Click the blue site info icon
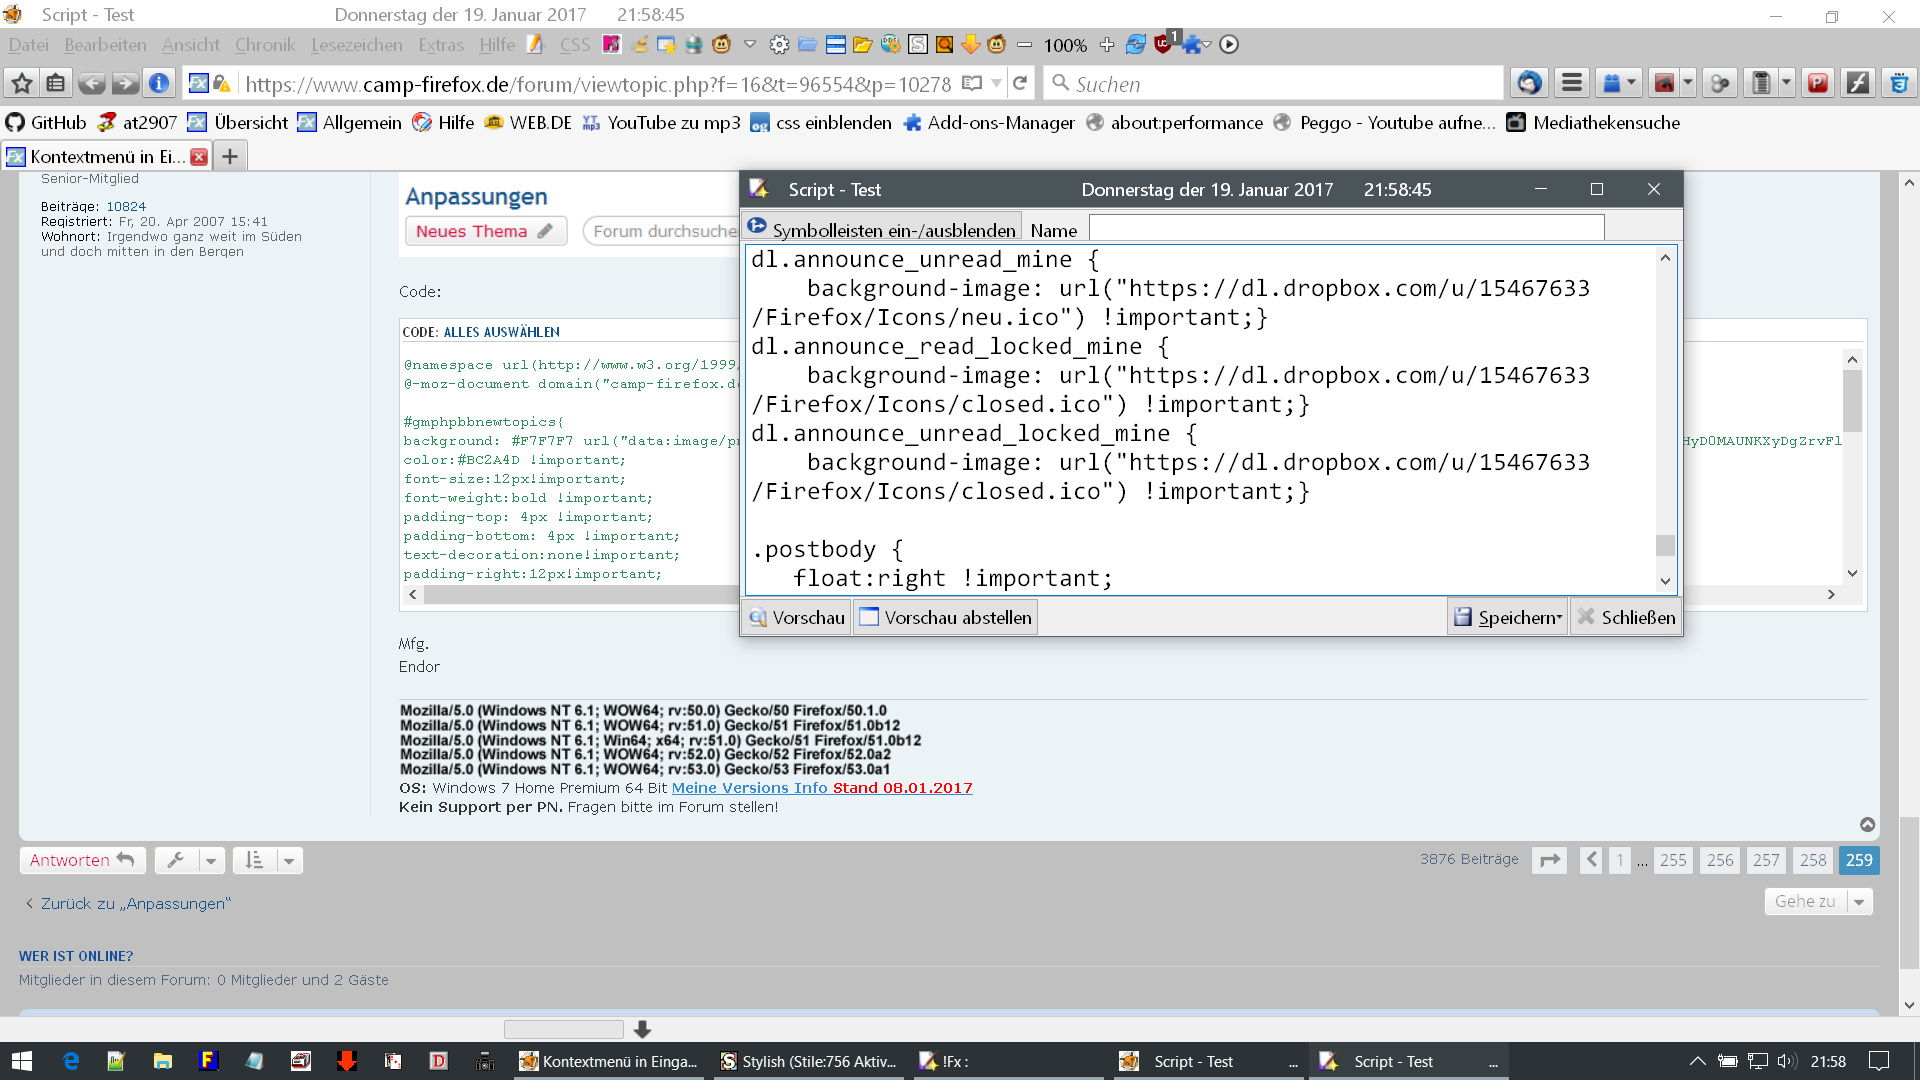Screen dimensions: 1920x1080 coord(159,84)
